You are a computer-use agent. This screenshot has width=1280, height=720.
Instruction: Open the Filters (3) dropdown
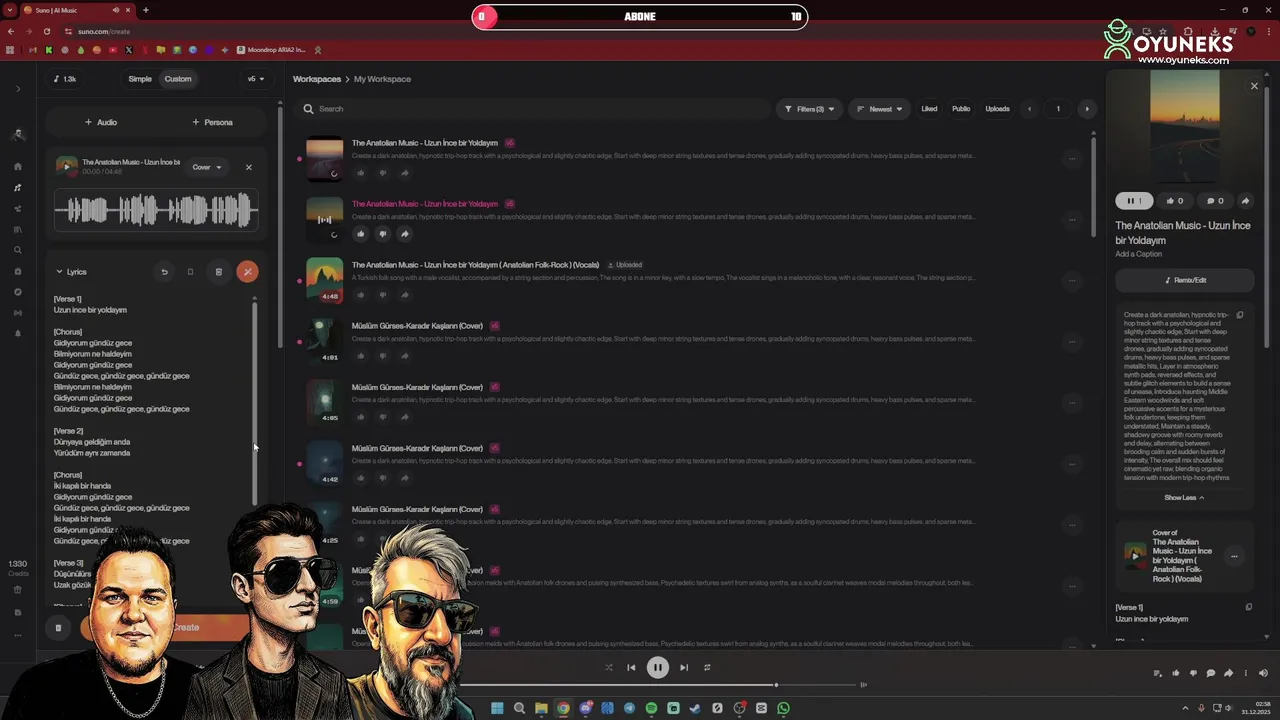coord(808,109)
